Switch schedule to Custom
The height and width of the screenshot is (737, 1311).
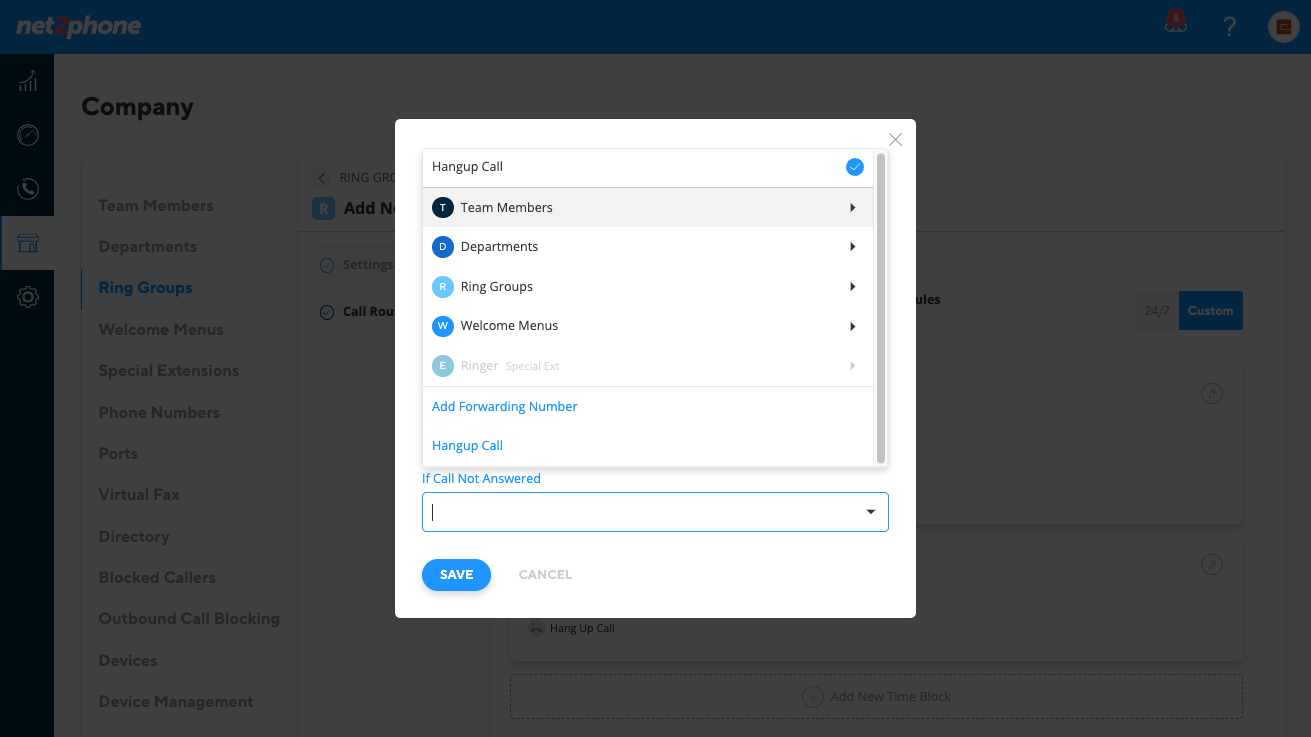point(1211,311)
